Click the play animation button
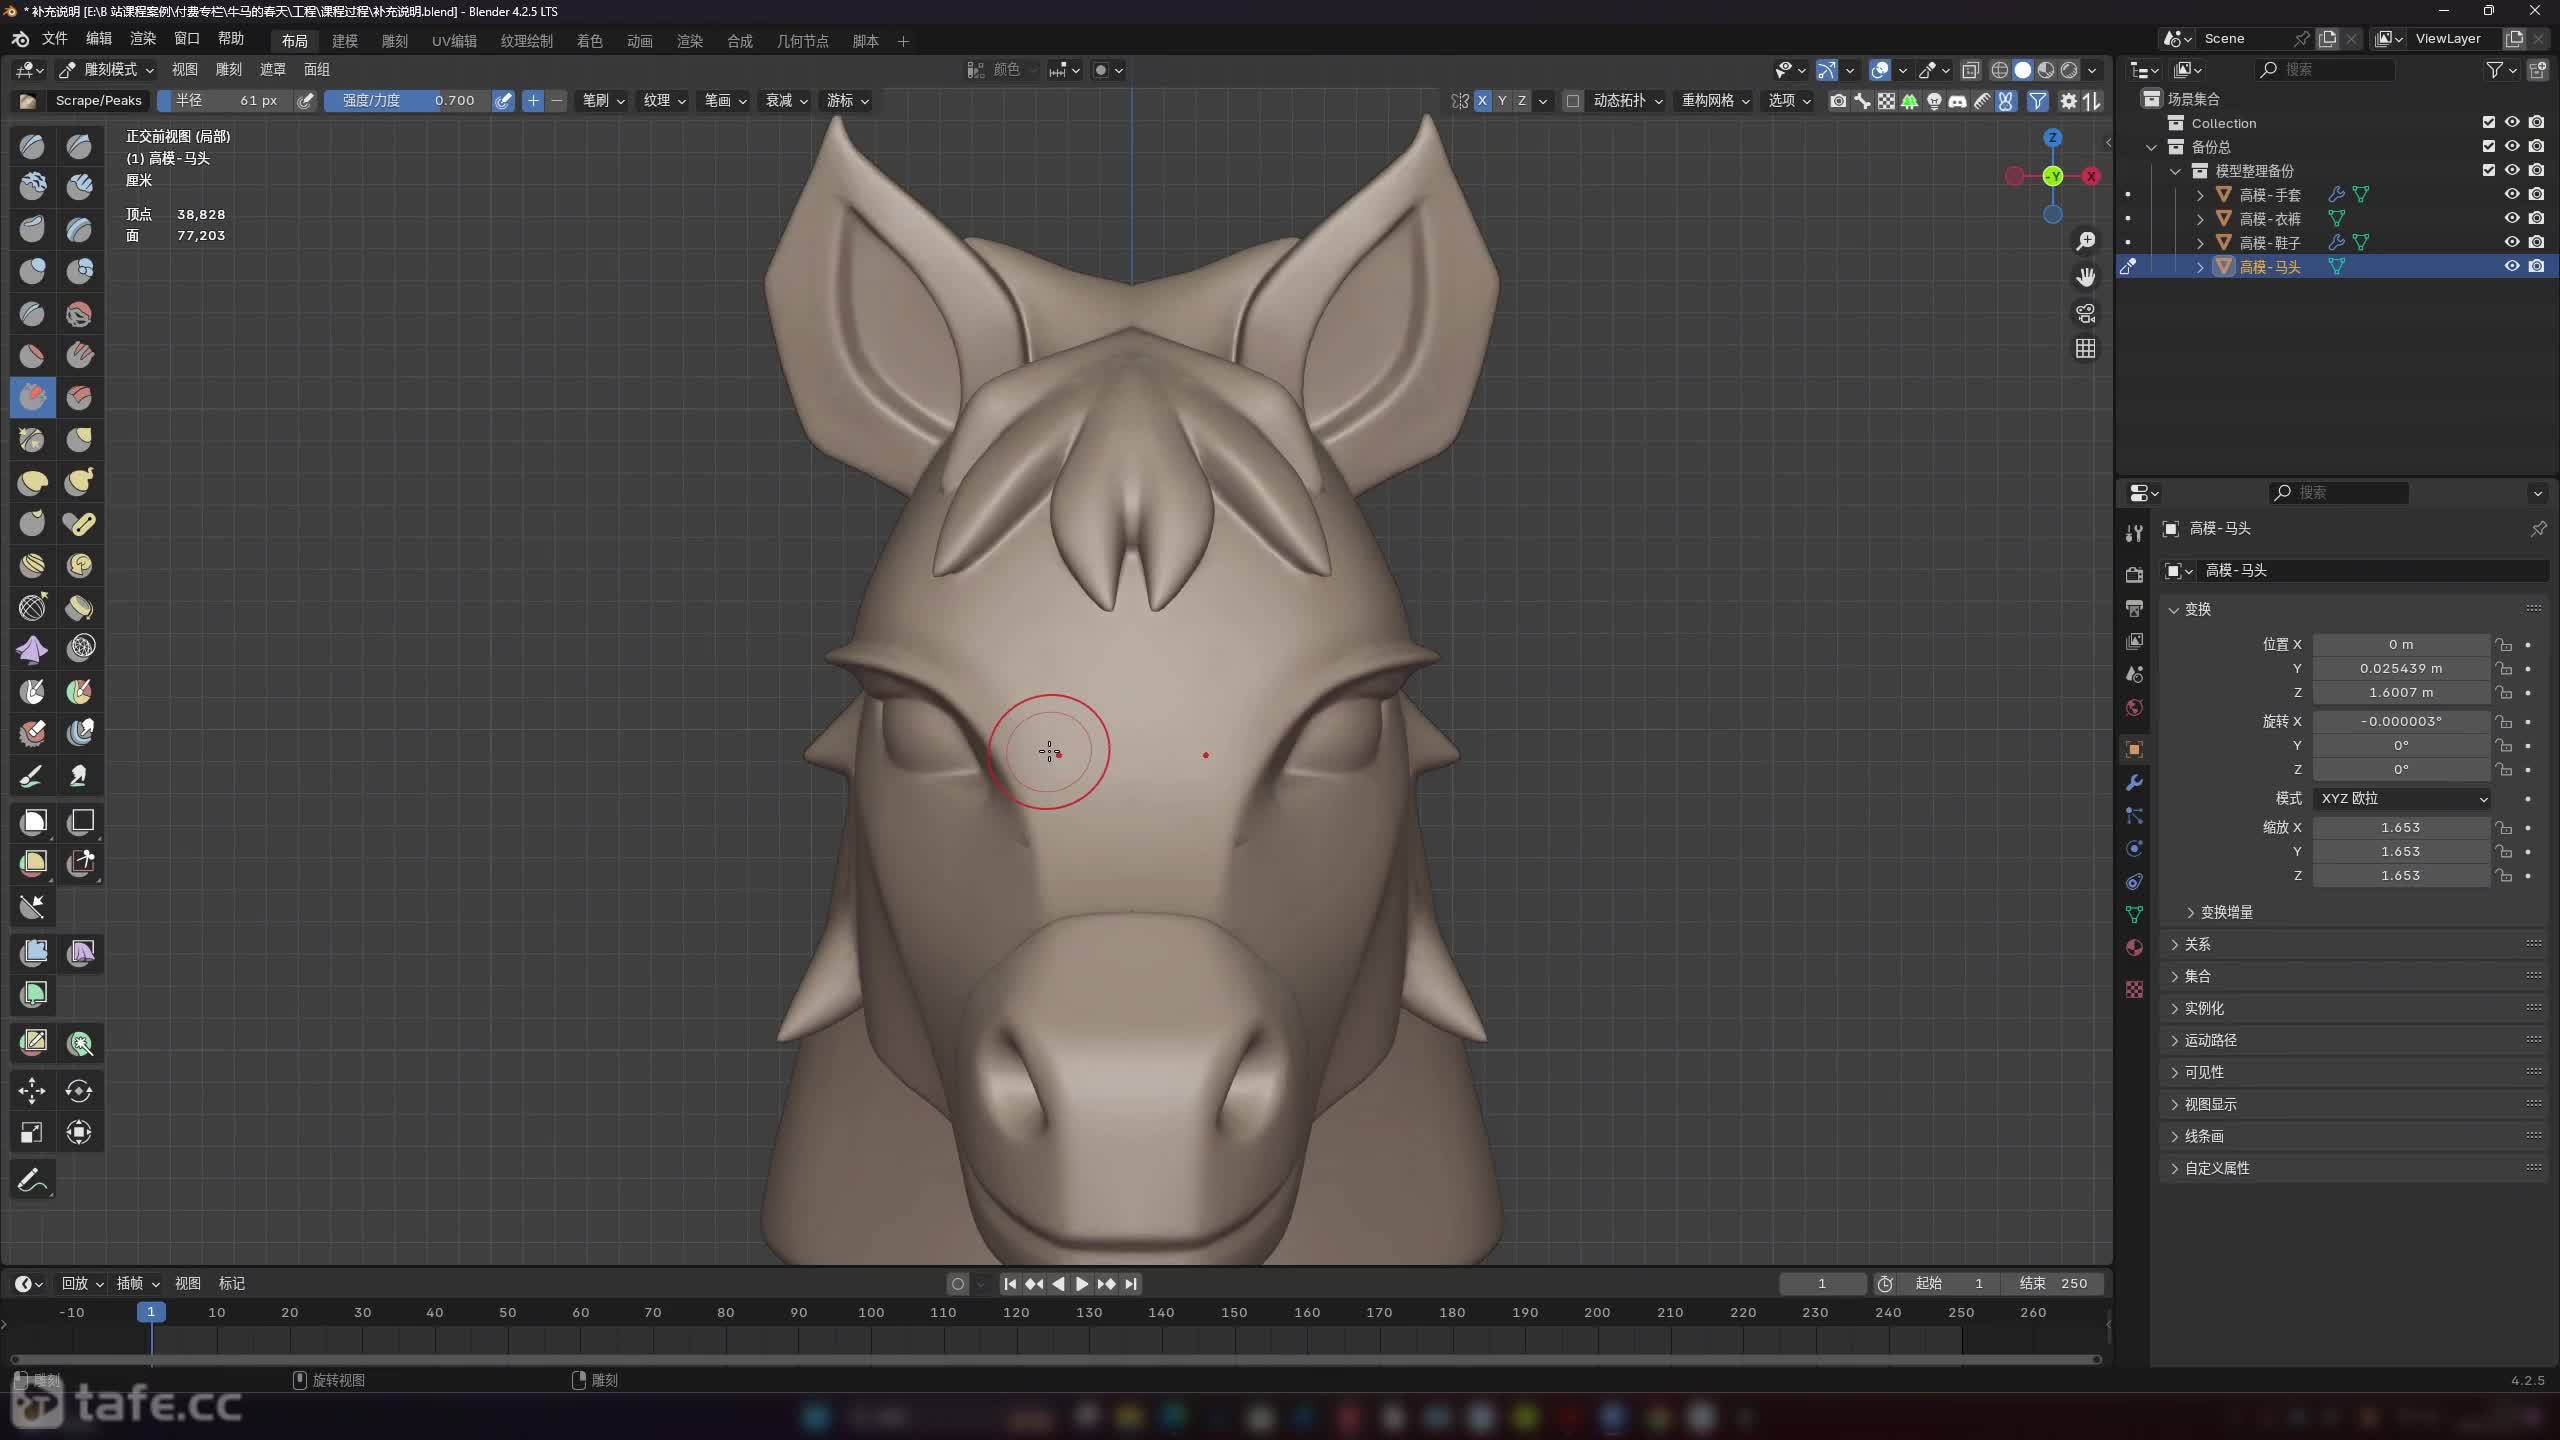Image resolution: width=2560 pixels, height=1440 pixels. point(1081,1284)
